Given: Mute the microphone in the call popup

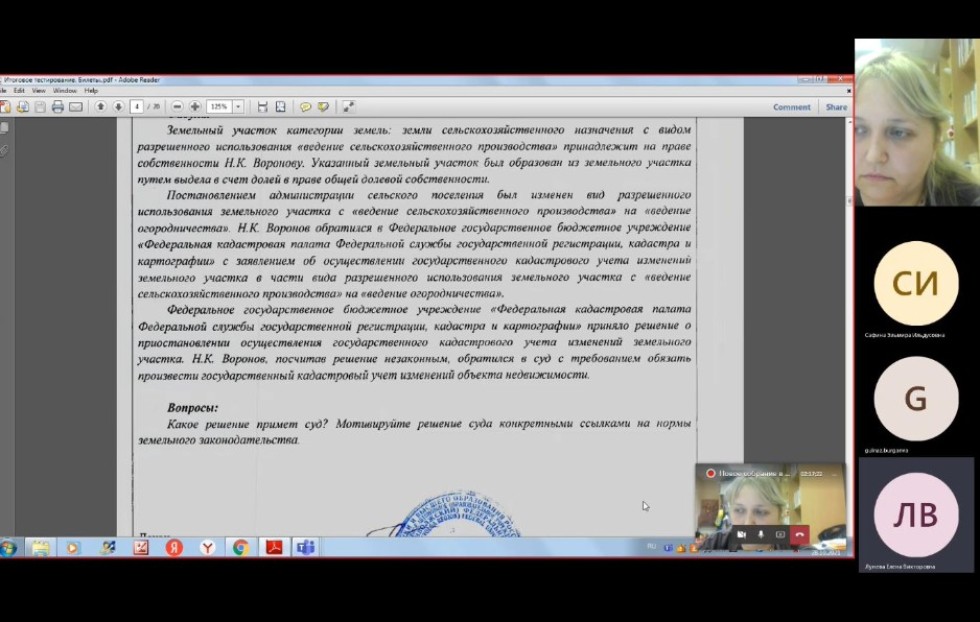Looking at the screenshot, I should (x=761, y=535).
